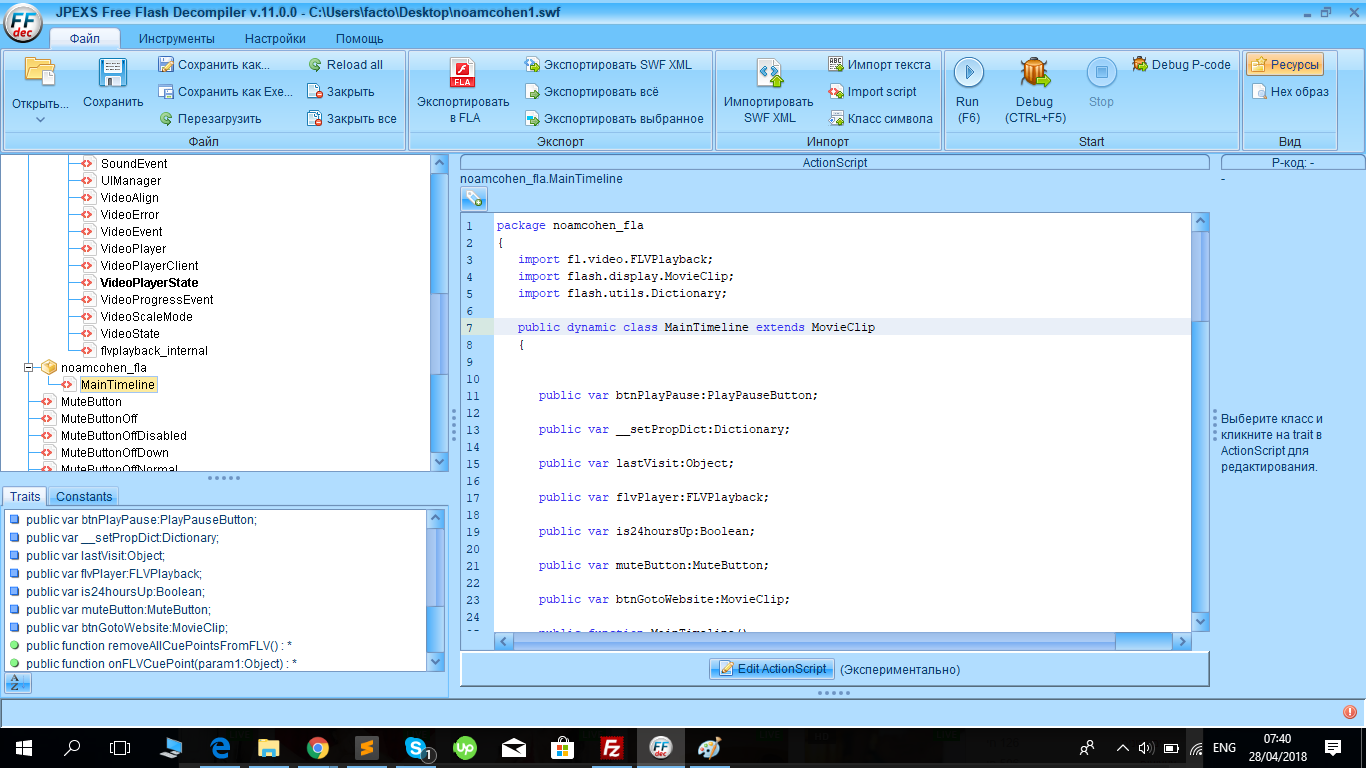Screen dimensions: 1366x768
Task: Click the noamcohen_fla package icon
Action: [x=49, y=368]
